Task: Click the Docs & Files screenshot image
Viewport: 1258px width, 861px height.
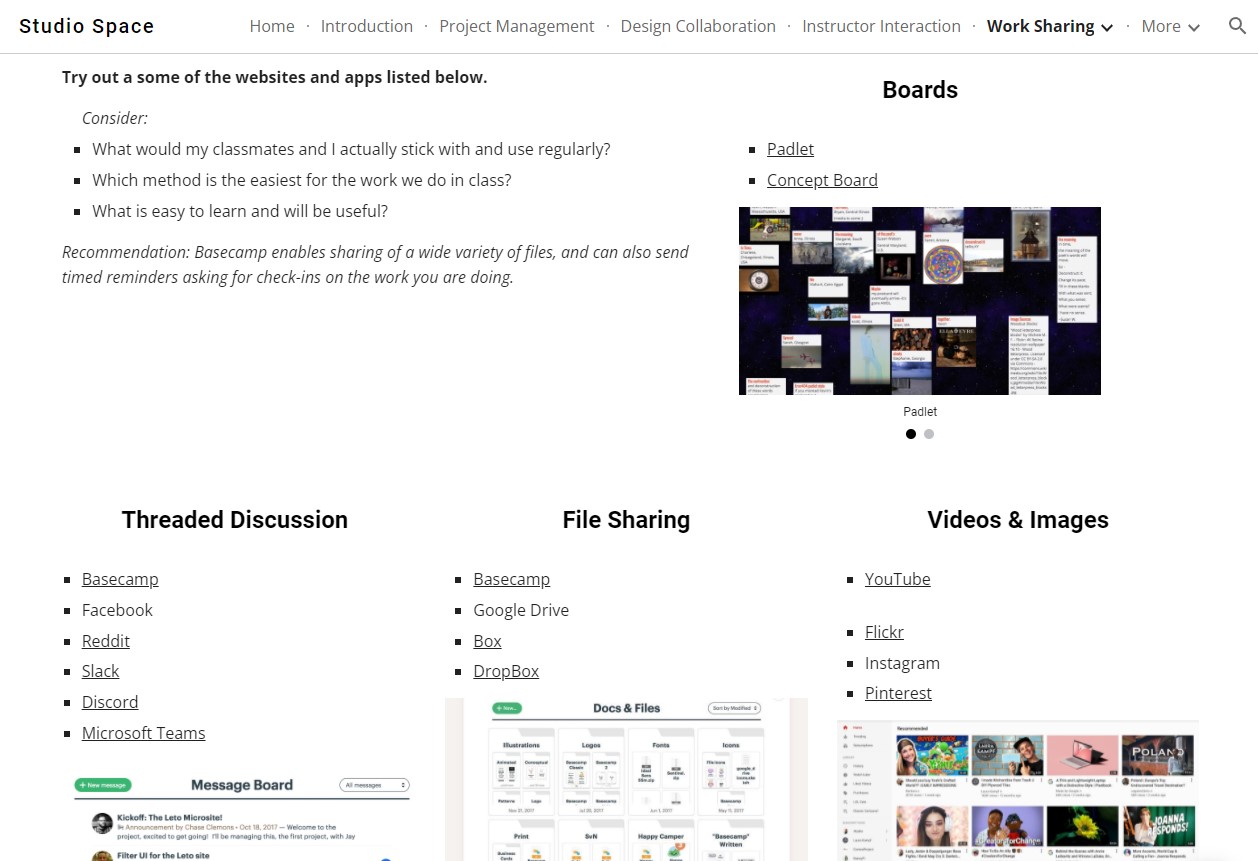Action: point(626,780)
